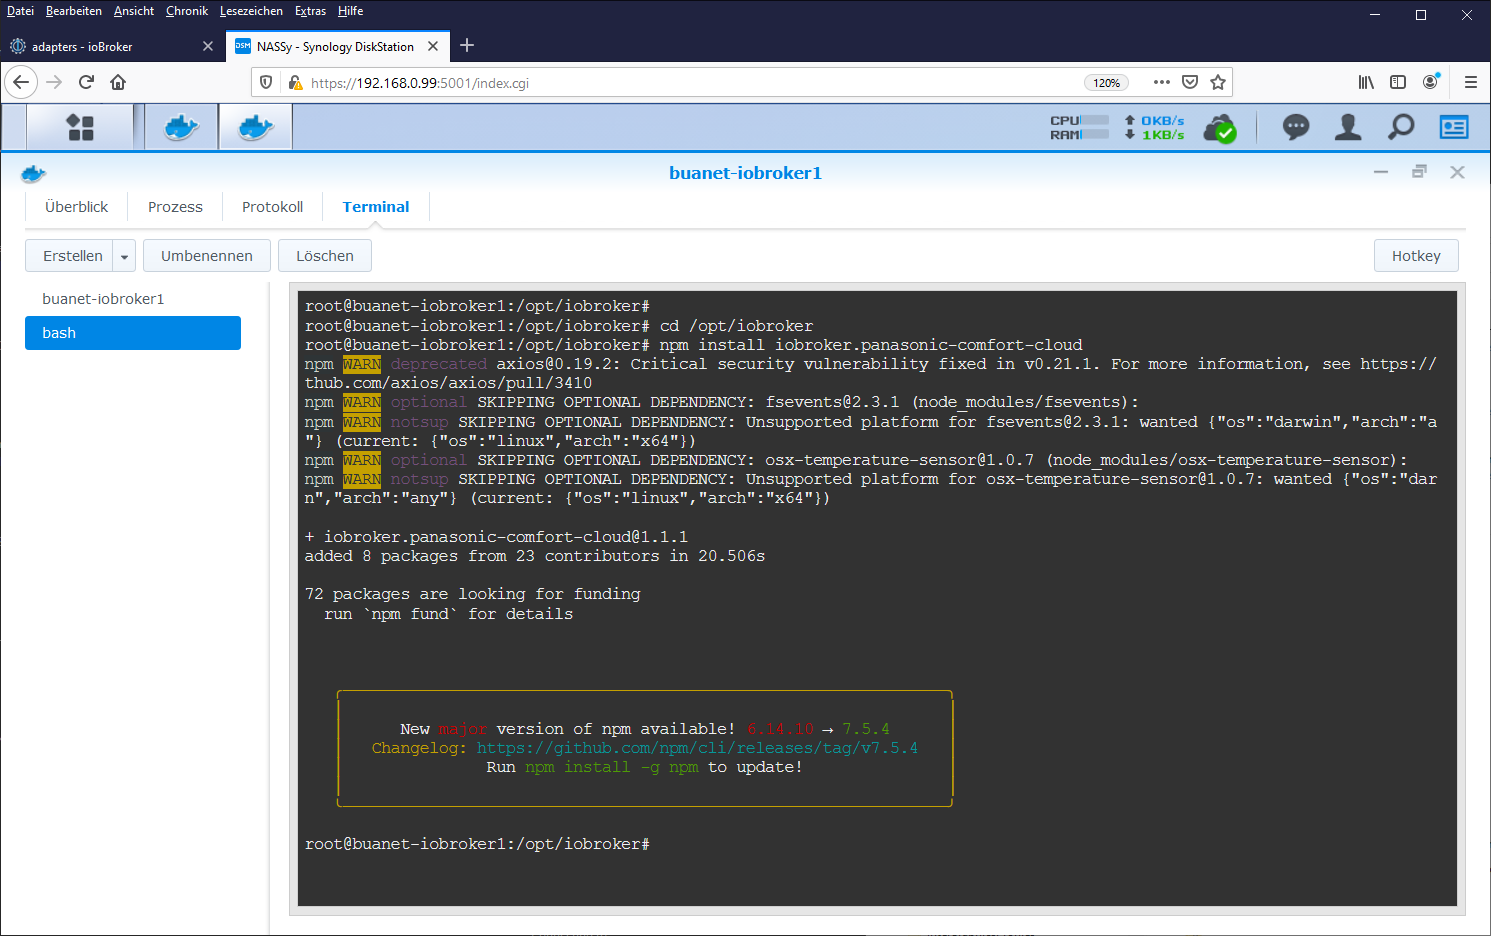The width and height of the screenshot is (1491, 936).
Task: Click the terminal prompt at the bottom
Action: click(477, 844)
